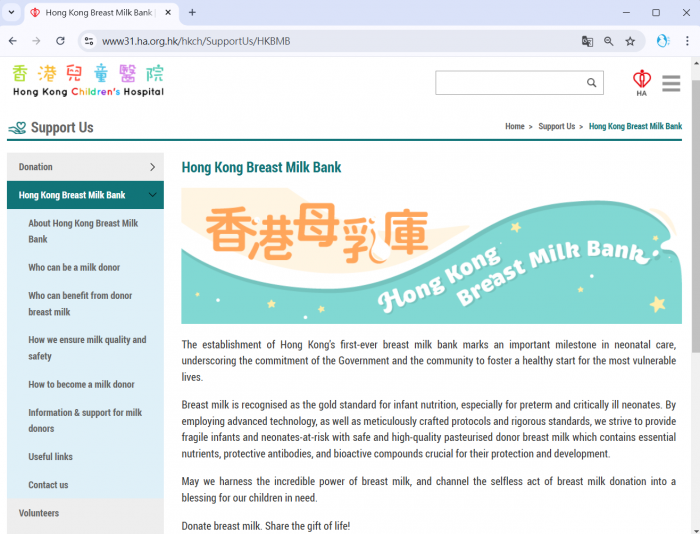The height and width of the screenshot is (534, 700).
Task: Maximize the browser window
Action: pos(656,13)
